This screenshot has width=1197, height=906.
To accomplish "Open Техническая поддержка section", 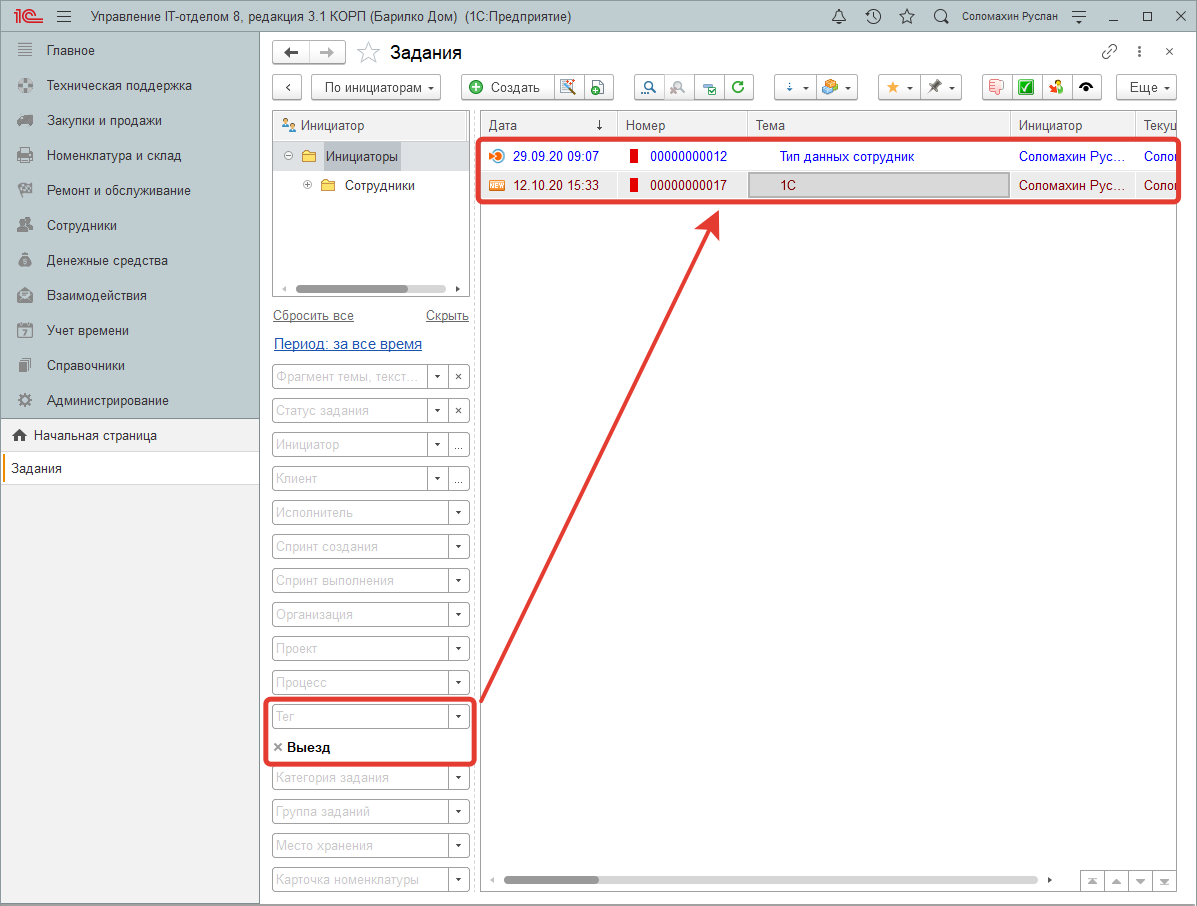I will point(118,86).
